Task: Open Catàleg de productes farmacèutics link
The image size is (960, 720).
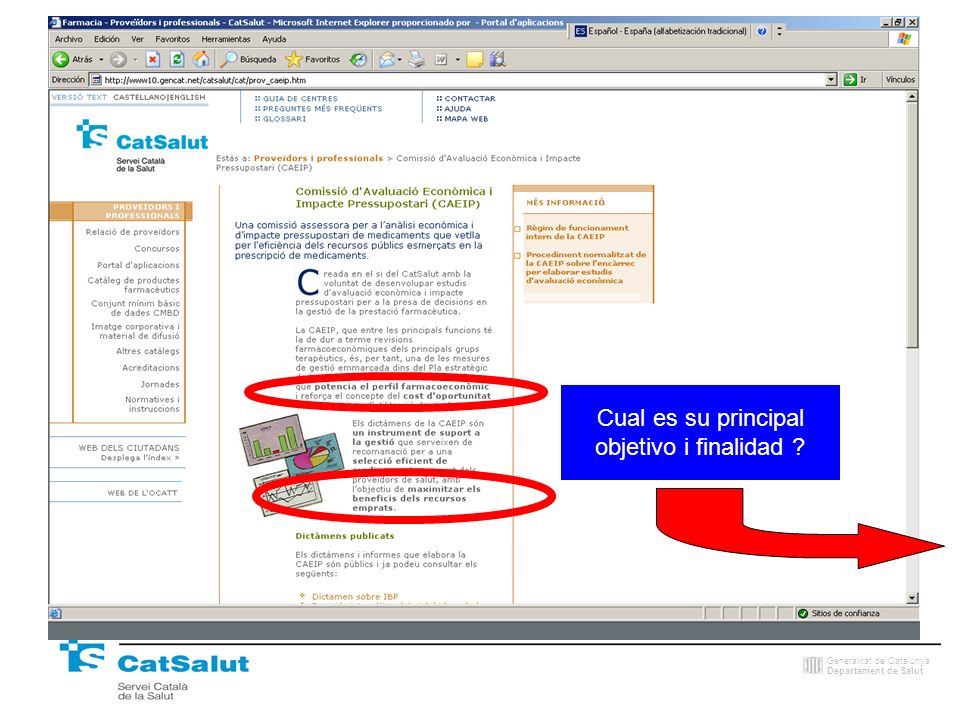Action: [x=133, y=285]
